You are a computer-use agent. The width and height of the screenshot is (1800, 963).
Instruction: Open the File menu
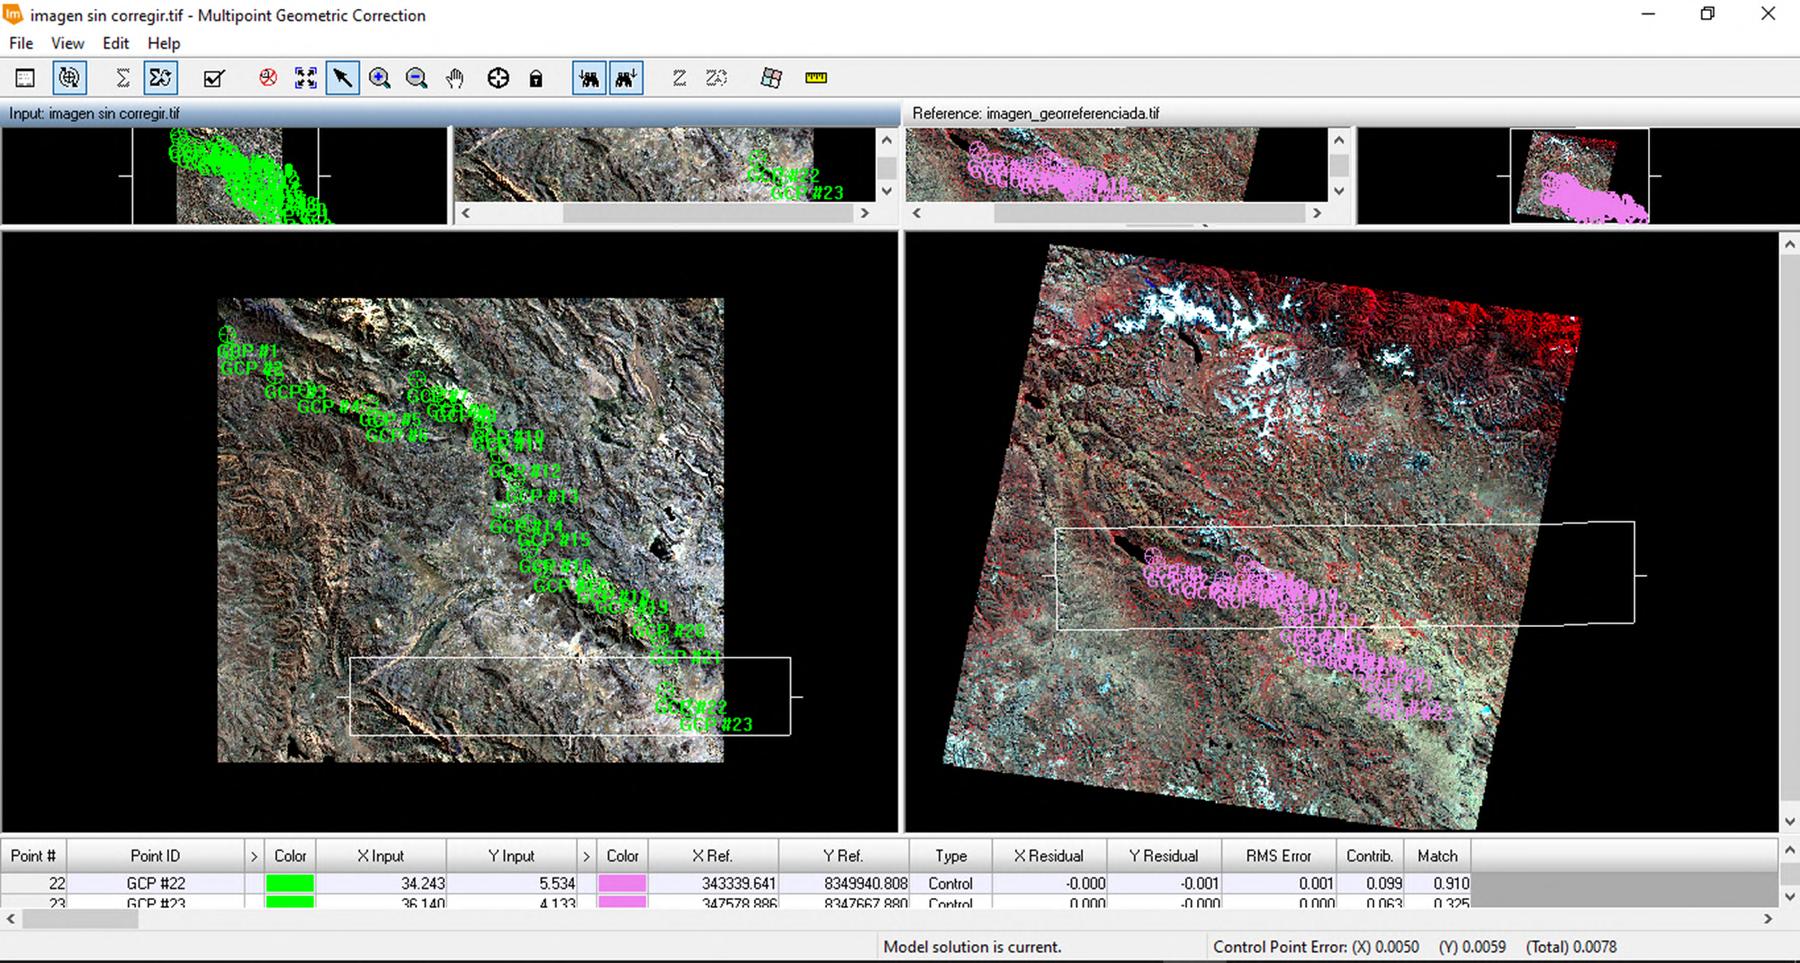pyautogui.click(x=21, y=43)
